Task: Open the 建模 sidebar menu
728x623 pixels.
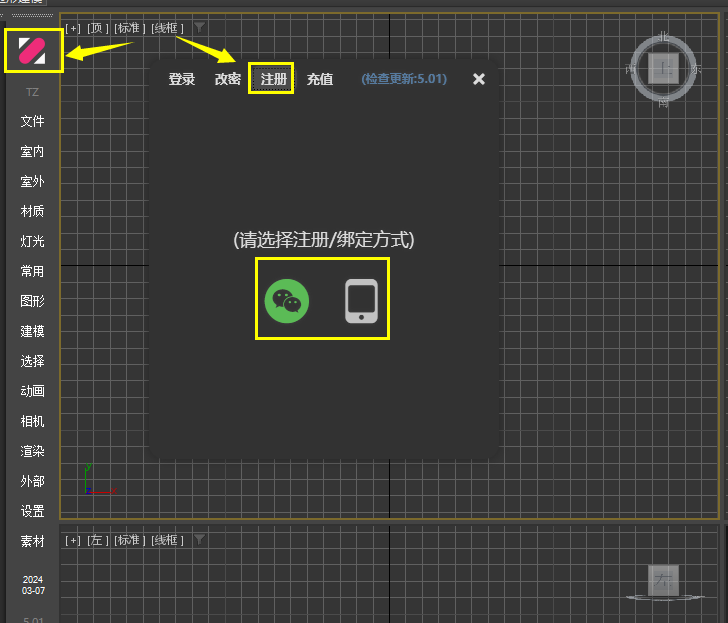Action: pos(32,331)
